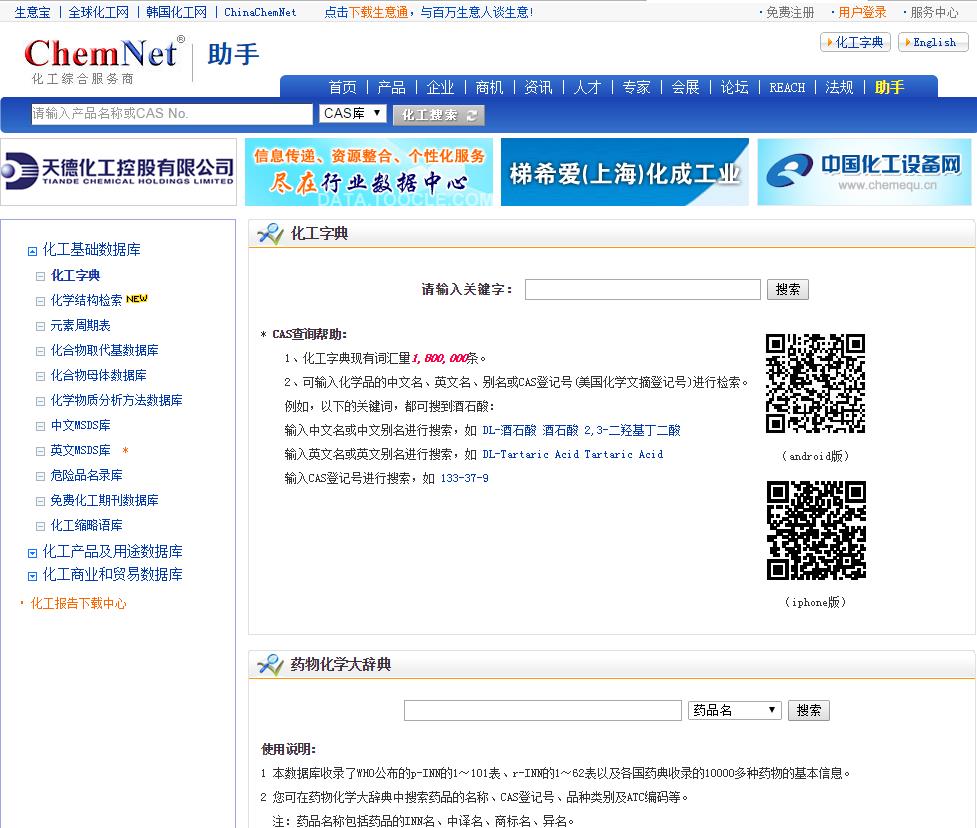Open 危险品名录库 in the sidebar
The image size is (977, 828).
pyautogui.click(x=86, y=475)
